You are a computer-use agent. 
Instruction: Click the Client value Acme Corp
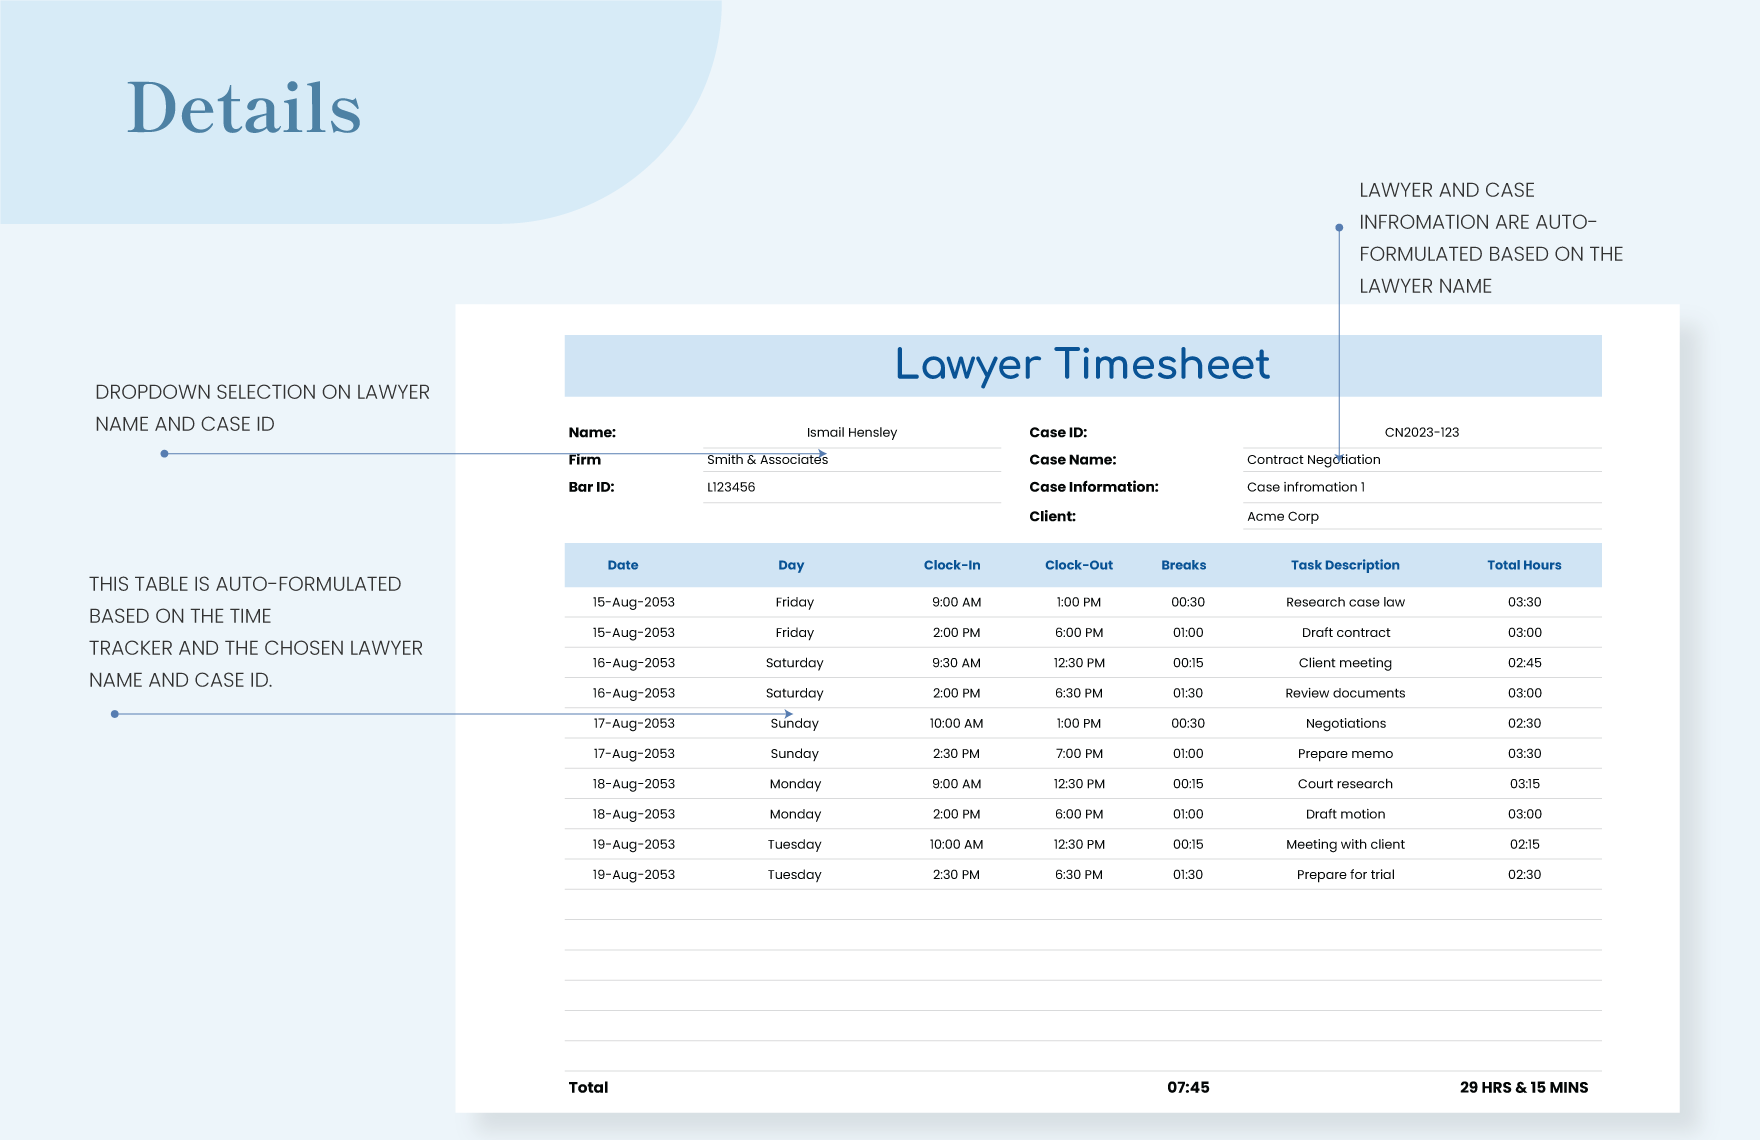click(1282, 516)
